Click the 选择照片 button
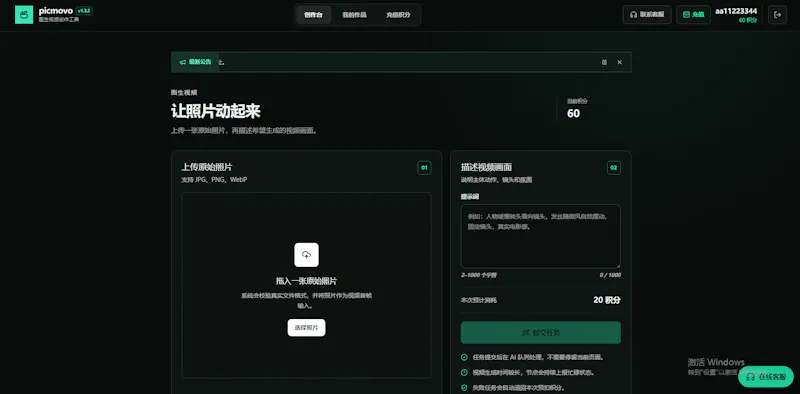 307,328
